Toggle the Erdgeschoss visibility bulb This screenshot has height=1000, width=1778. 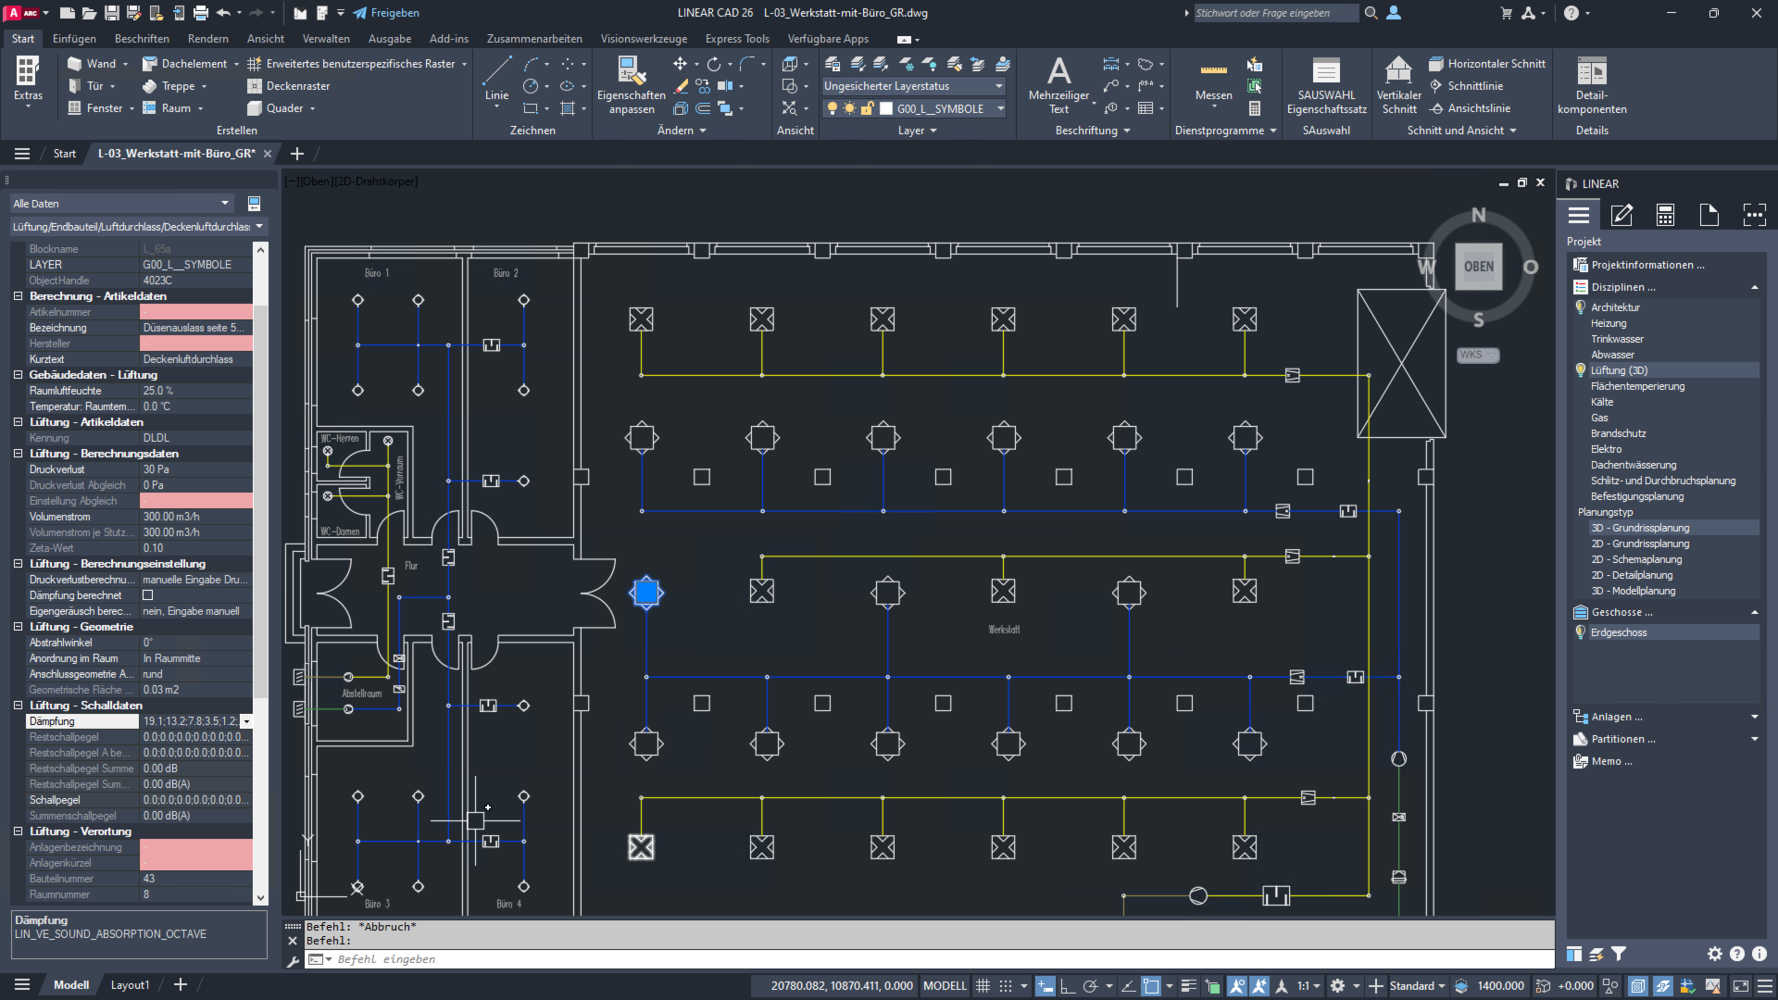(1581, 633)
